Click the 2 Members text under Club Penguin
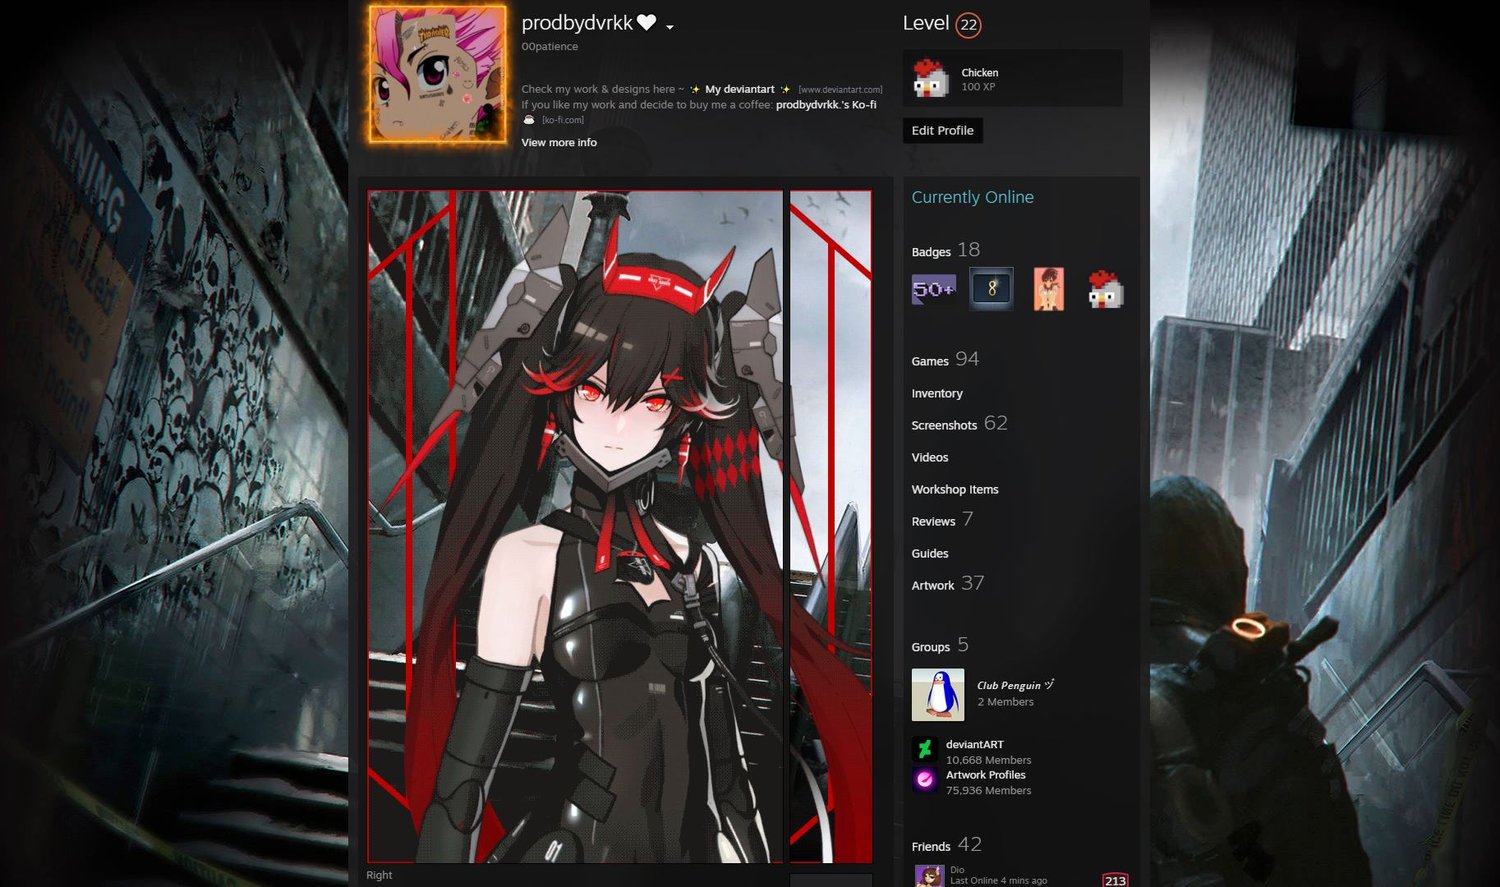 (1005, 702)
